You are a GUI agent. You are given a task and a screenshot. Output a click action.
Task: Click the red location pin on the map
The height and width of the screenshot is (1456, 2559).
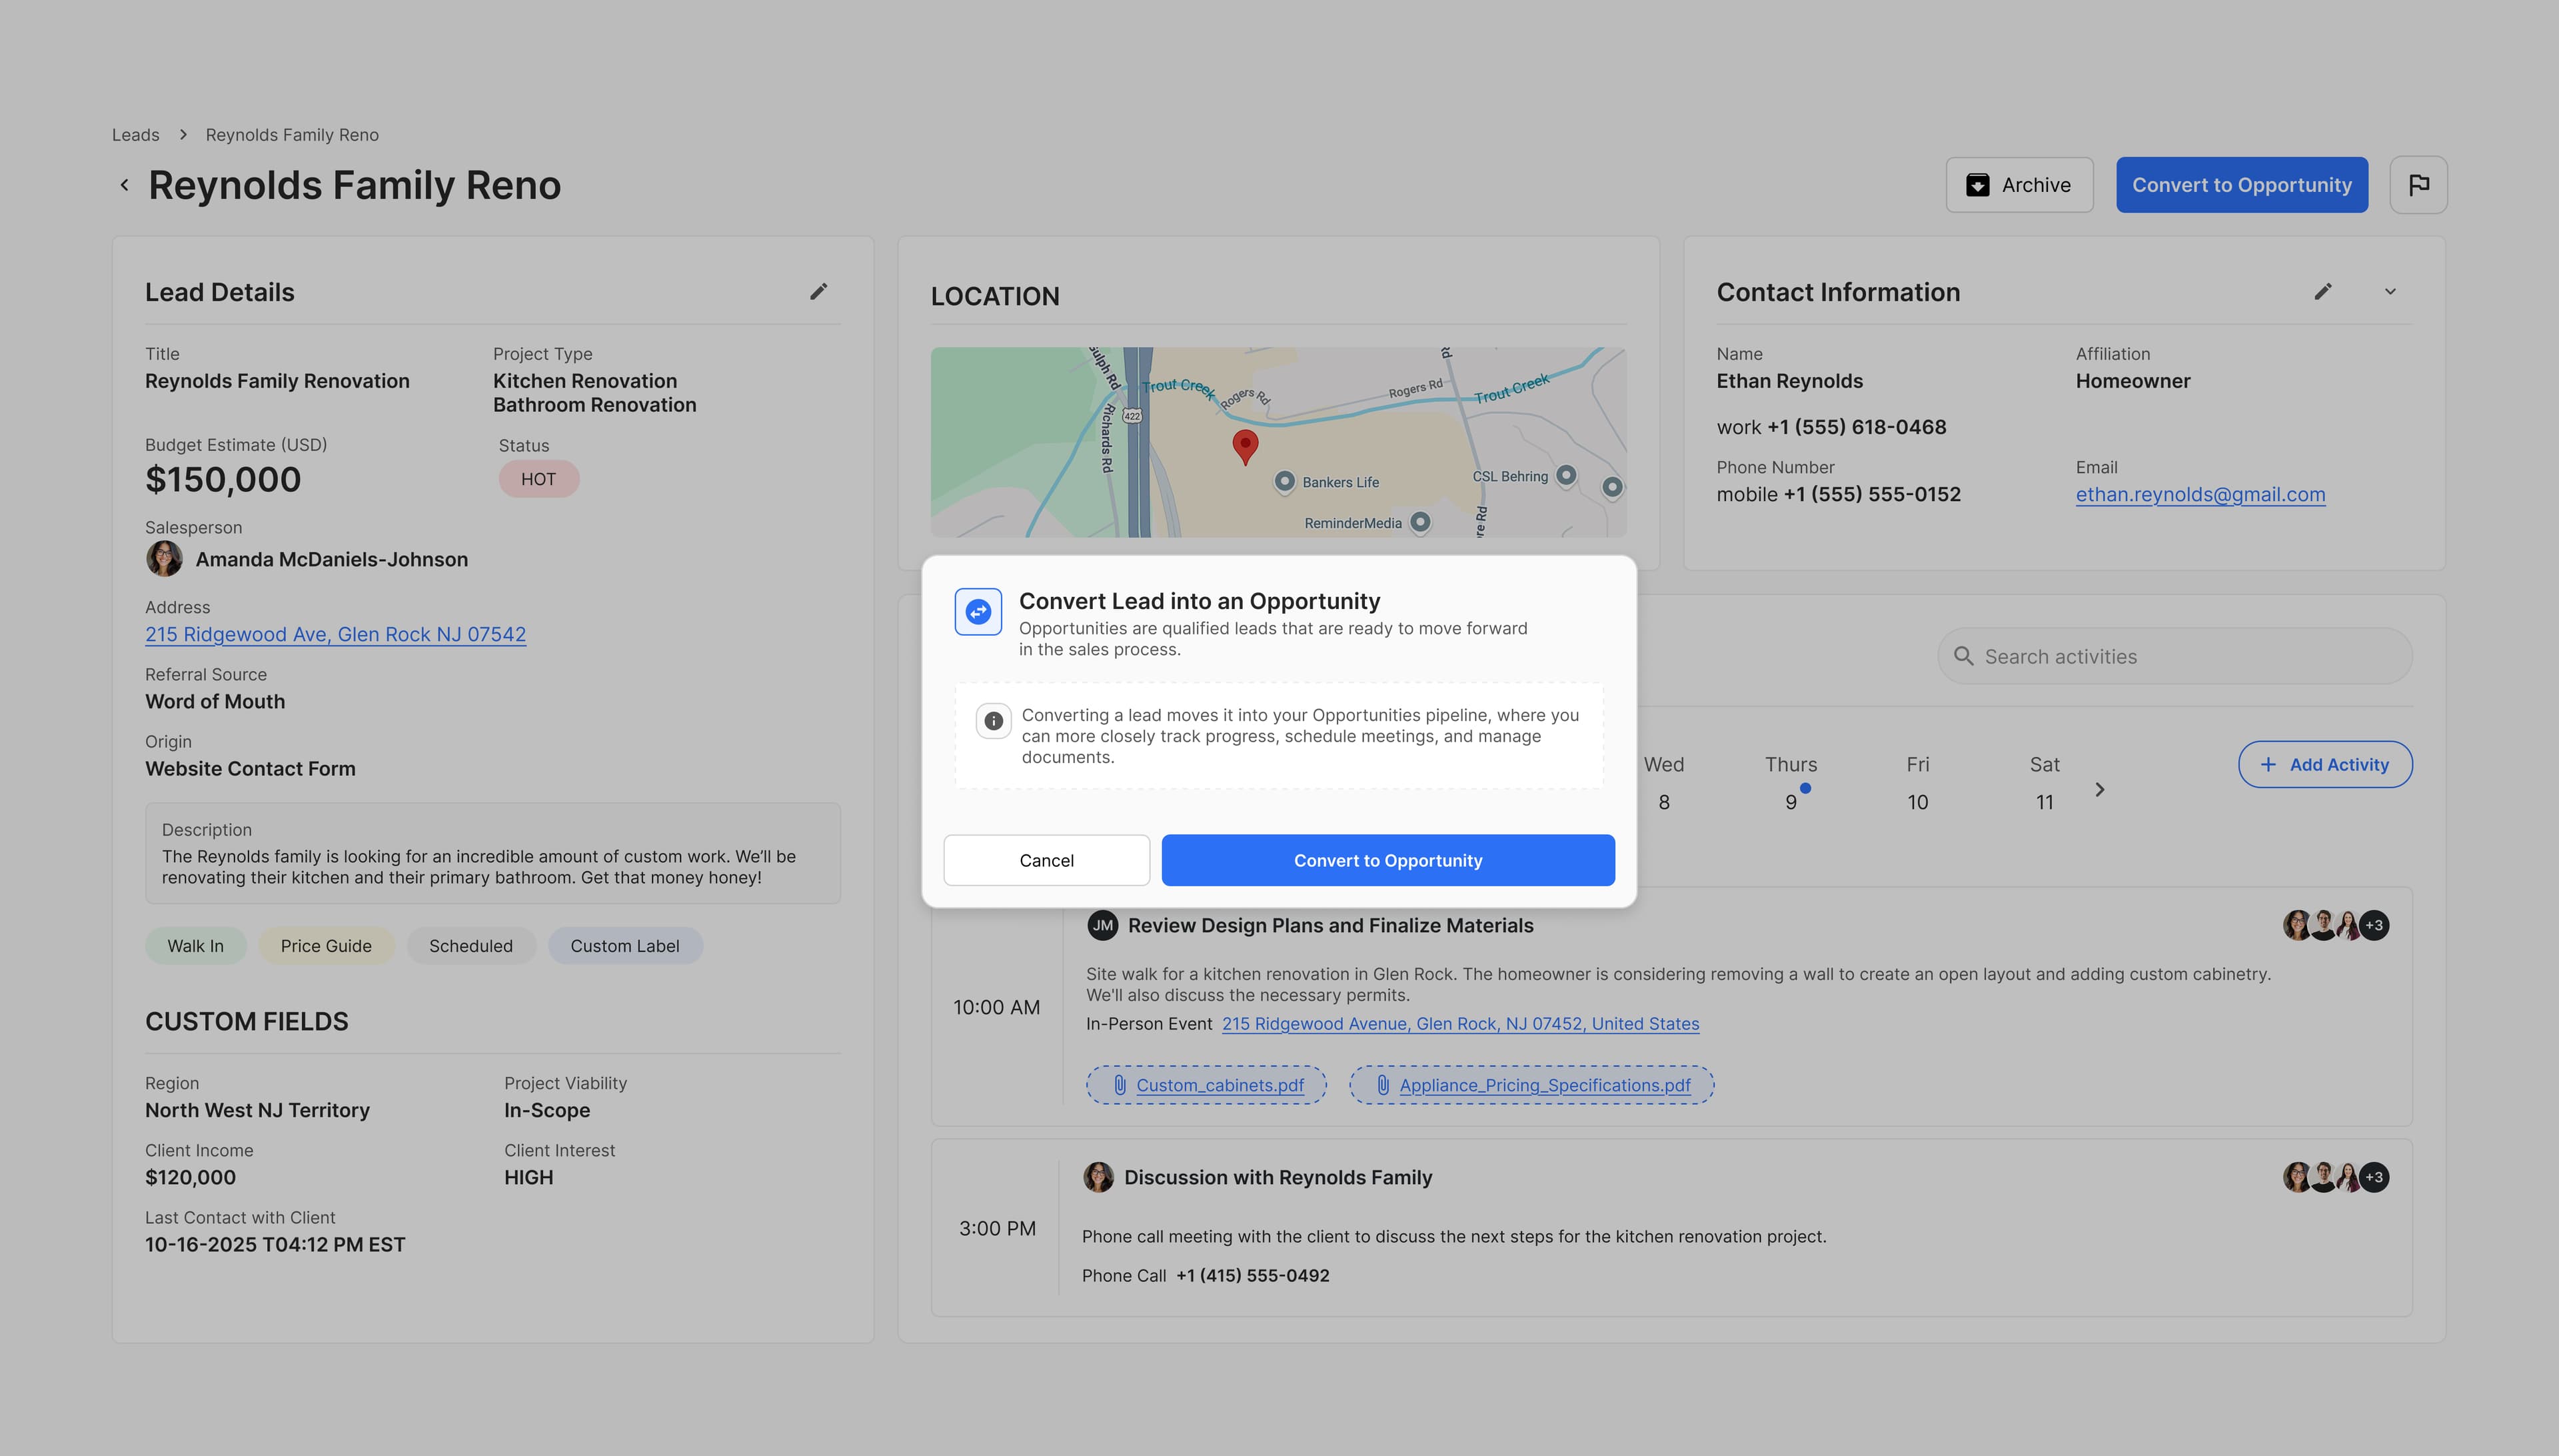[1245, 447]
